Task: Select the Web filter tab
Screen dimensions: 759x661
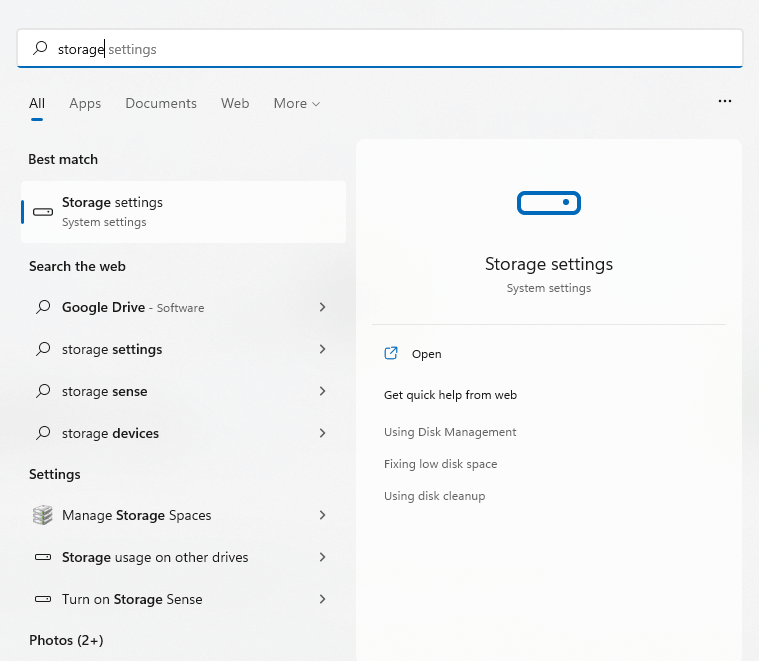Action: [x=235, y=103]
